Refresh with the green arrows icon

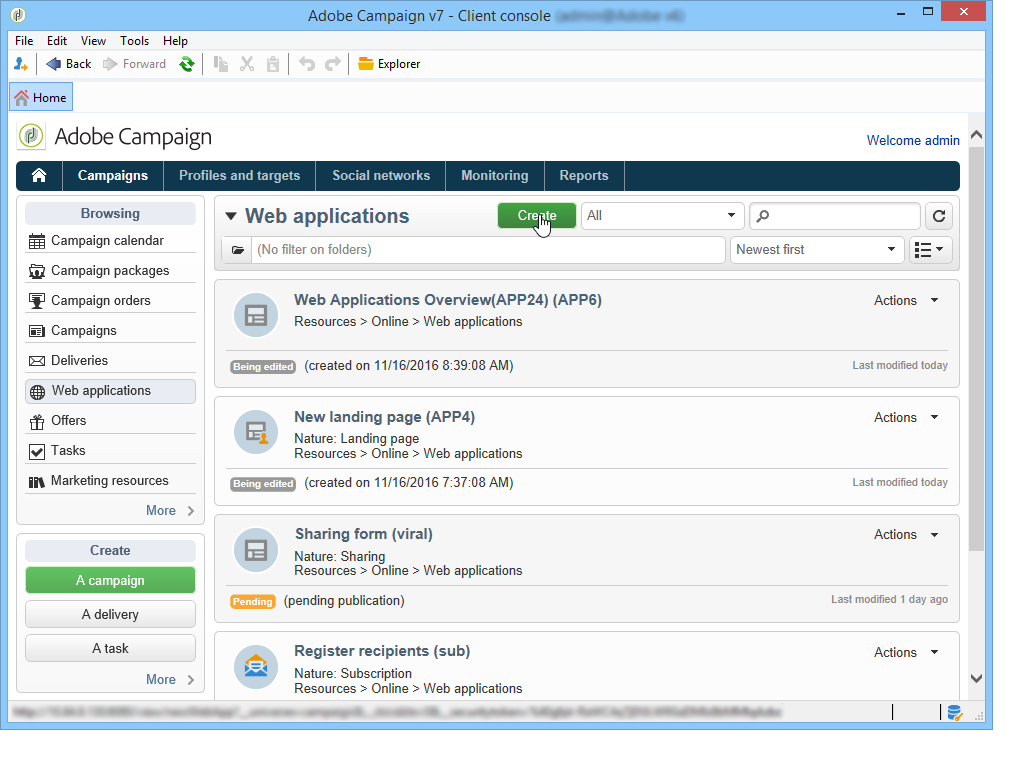(187, 64)
